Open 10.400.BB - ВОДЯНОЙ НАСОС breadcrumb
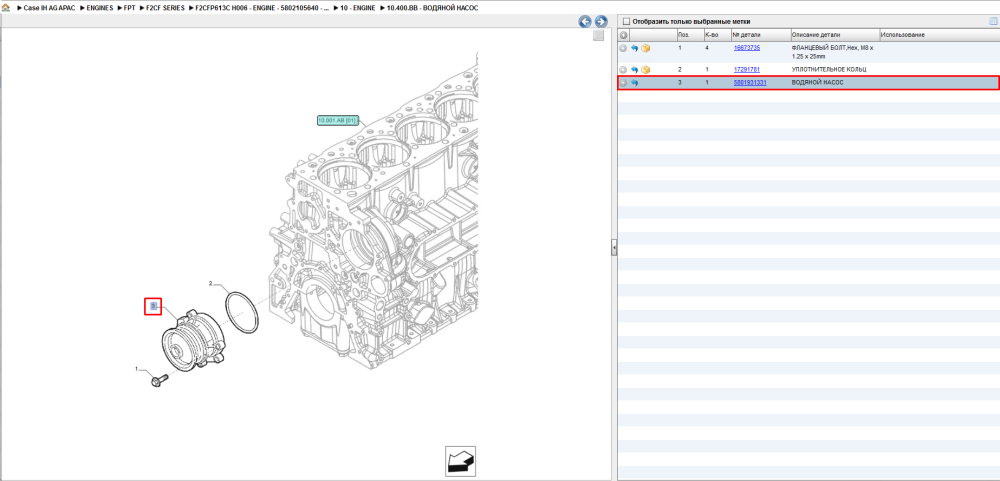The width and height of the screenshot is (1000, 481). (432, 8)
